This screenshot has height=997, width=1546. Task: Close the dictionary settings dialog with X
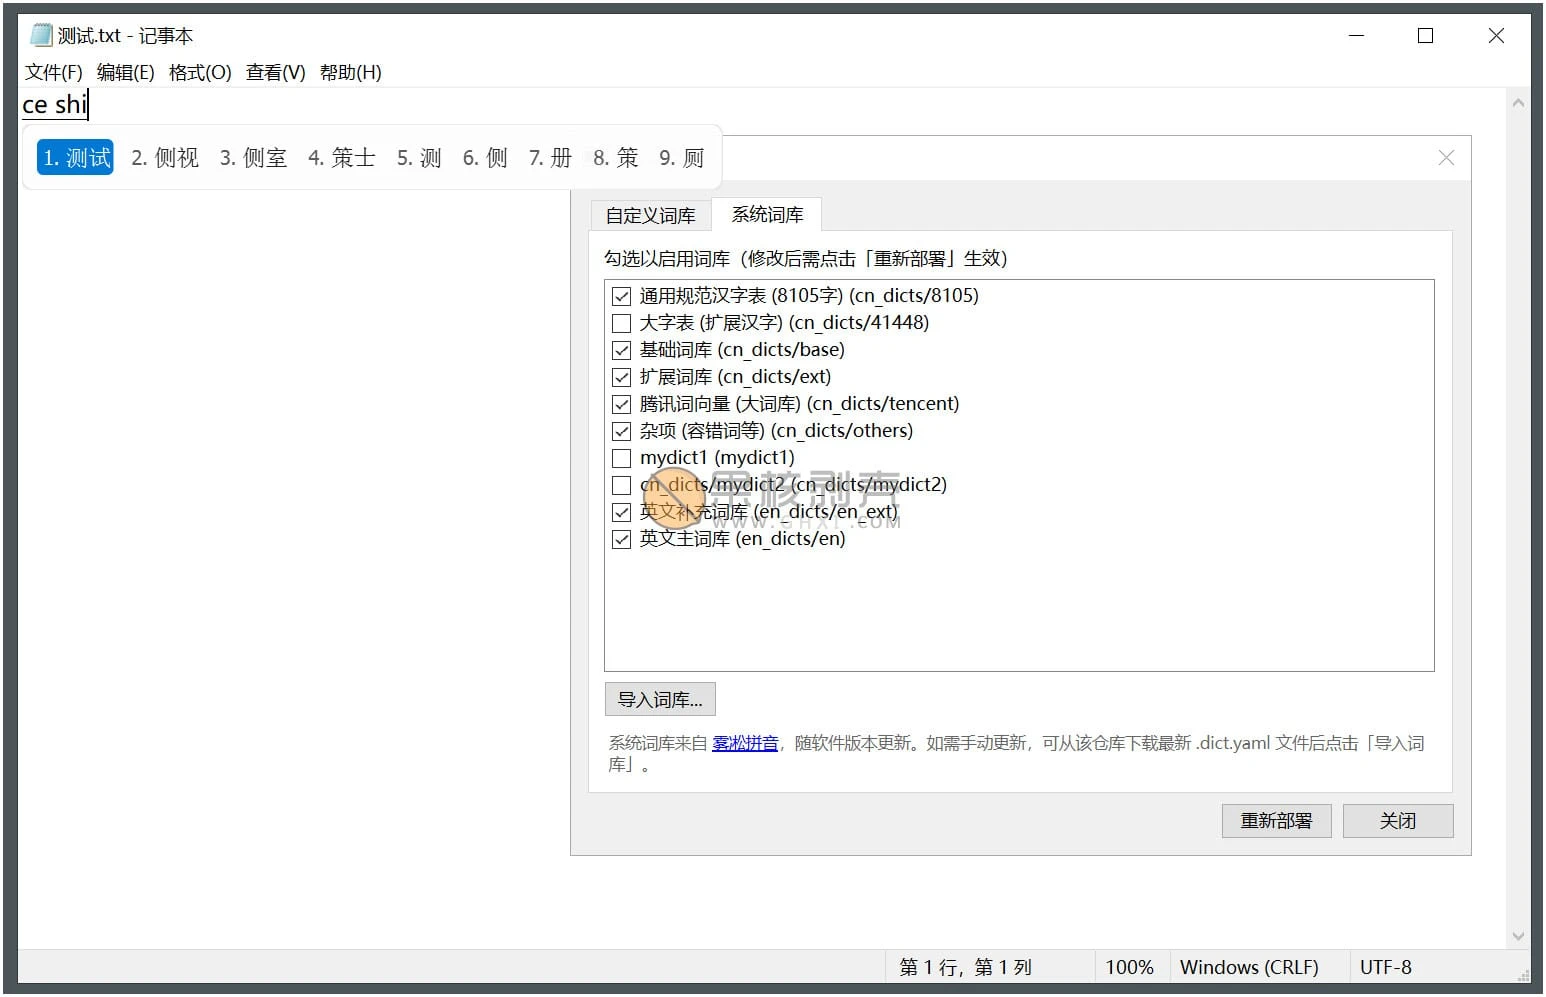click(1446, 158)
